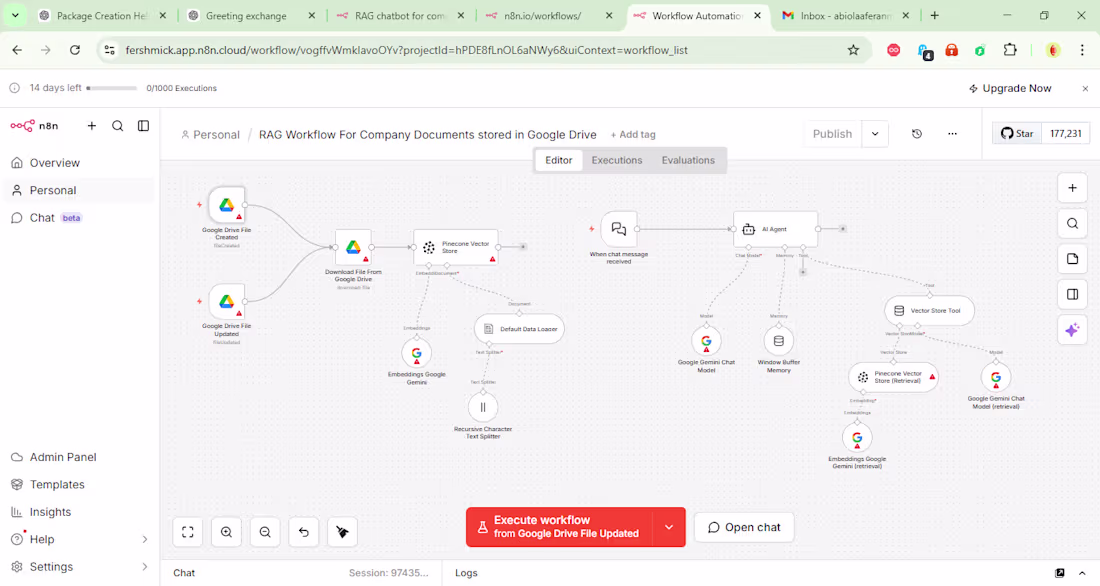Open the Embeddings Google Gemini (retrieval) node

(x=857, y=437)
